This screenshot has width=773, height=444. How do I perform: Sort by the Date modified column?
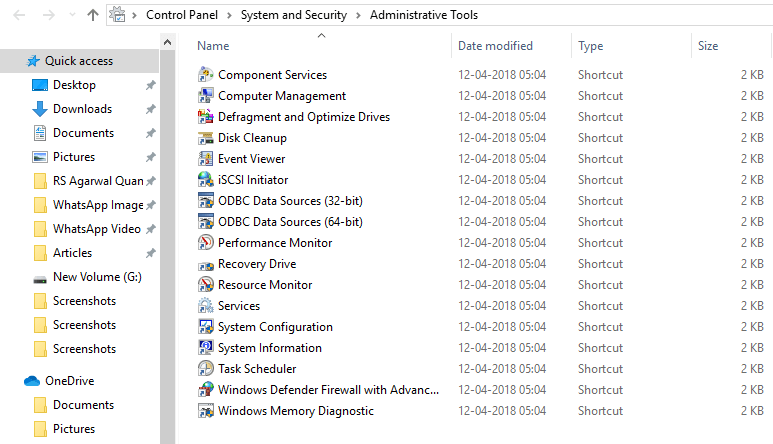pos(495,46)
